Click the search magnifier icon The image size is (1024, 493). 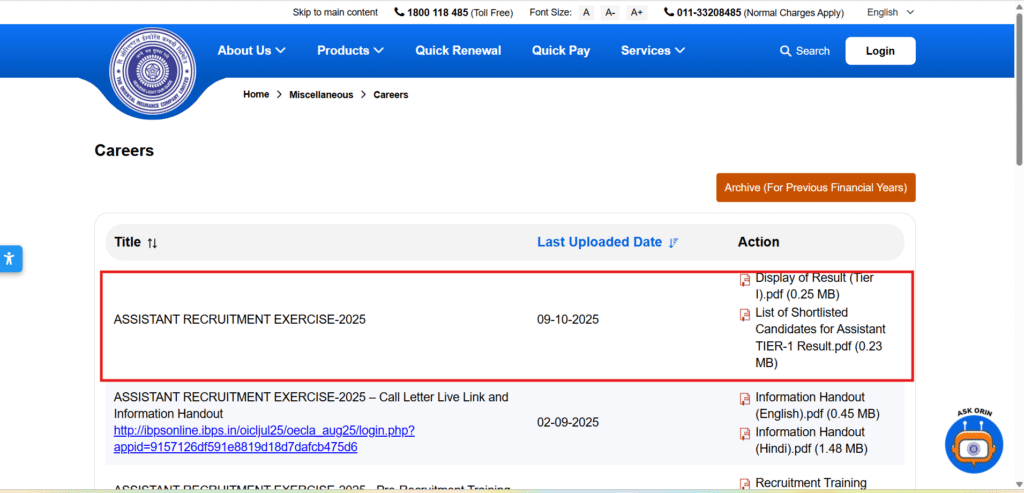coord(786,51)
